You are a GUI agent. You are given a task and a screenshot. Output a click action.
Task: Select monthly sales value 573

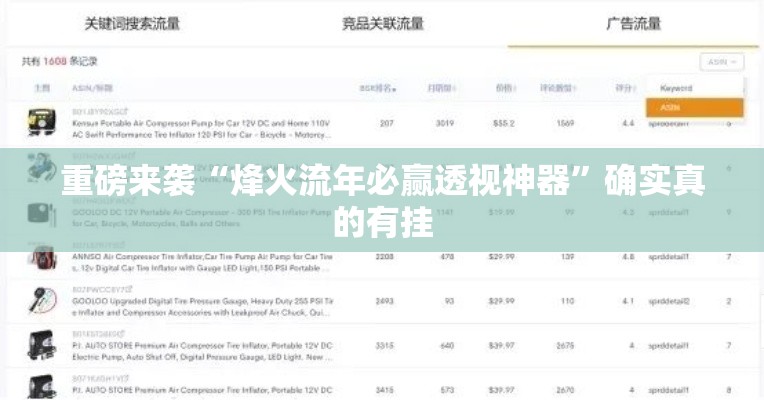[447, 390]
